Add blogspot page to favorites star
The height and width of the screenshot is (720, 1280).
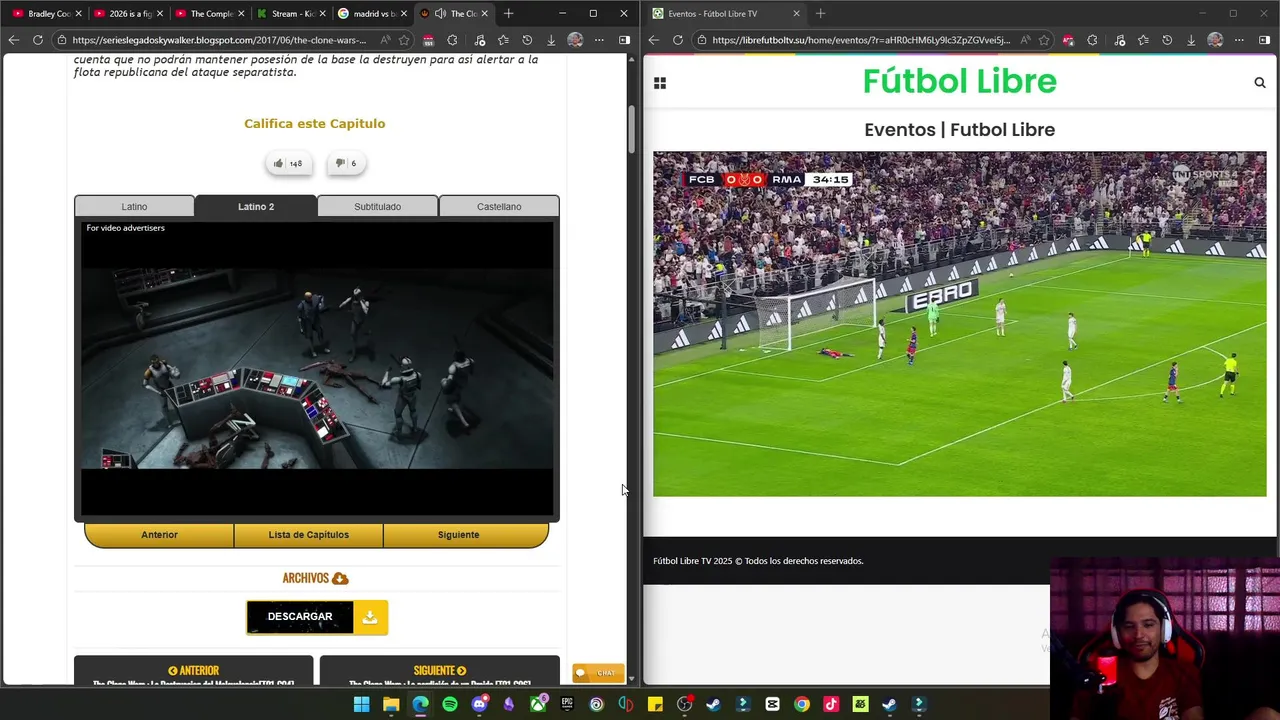point(404,40)
